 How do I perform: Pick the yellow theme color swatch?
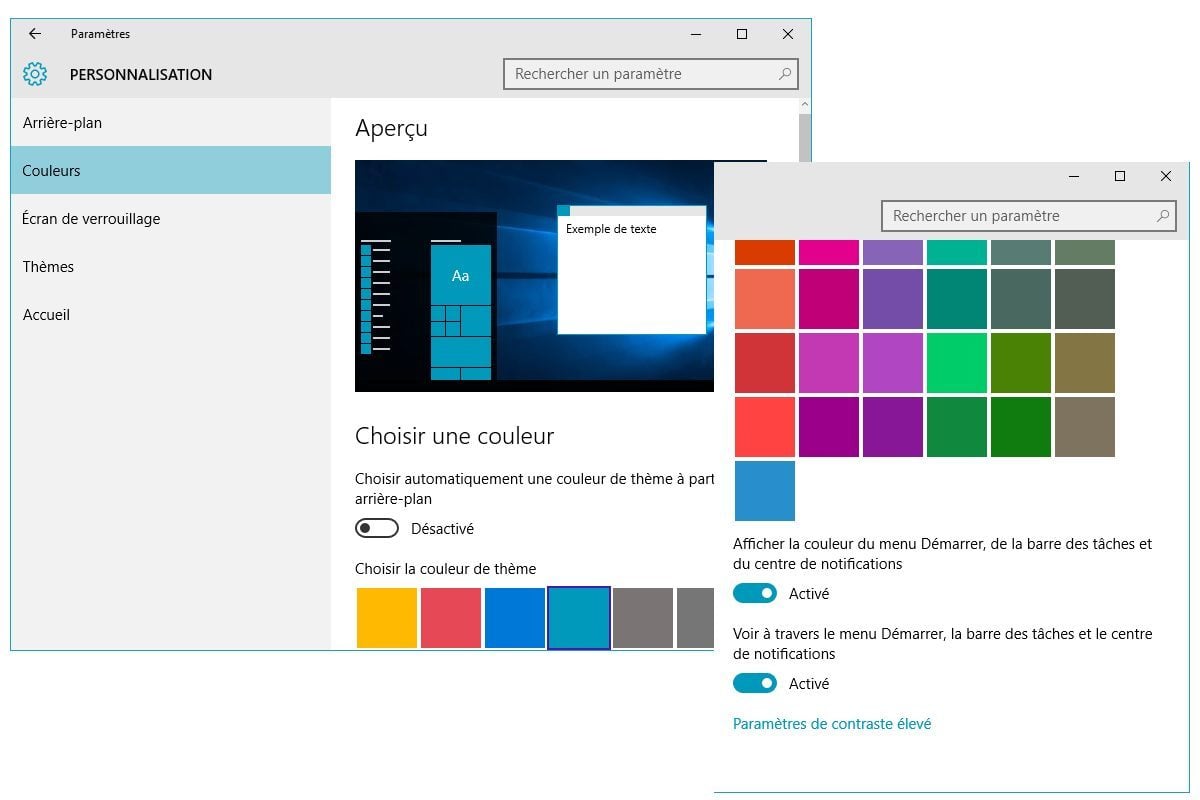point(387,618)
